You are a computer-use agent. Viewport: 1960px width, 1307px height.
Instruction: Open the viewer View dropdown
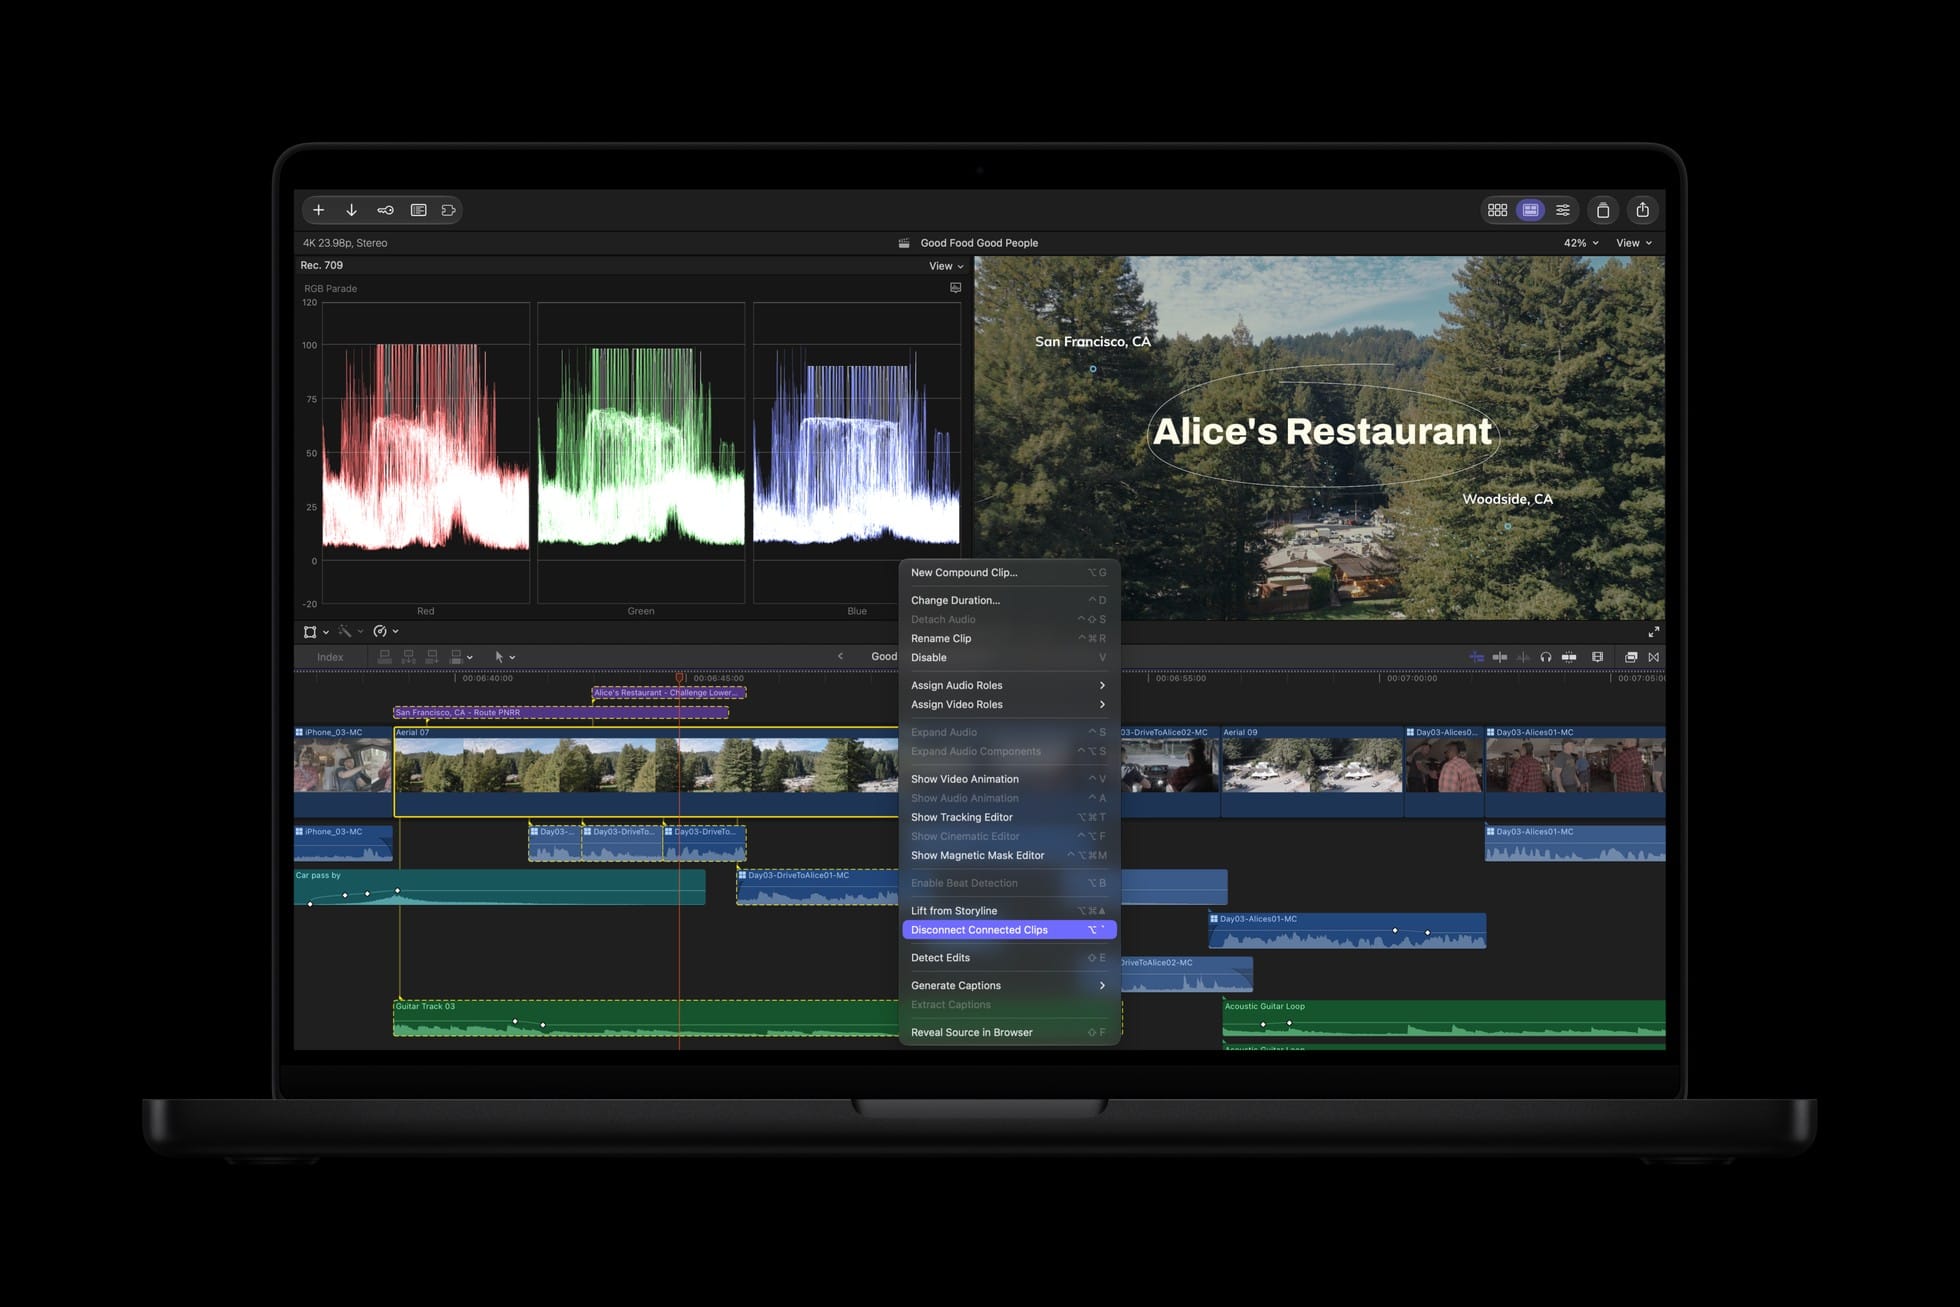[1634, 243]
